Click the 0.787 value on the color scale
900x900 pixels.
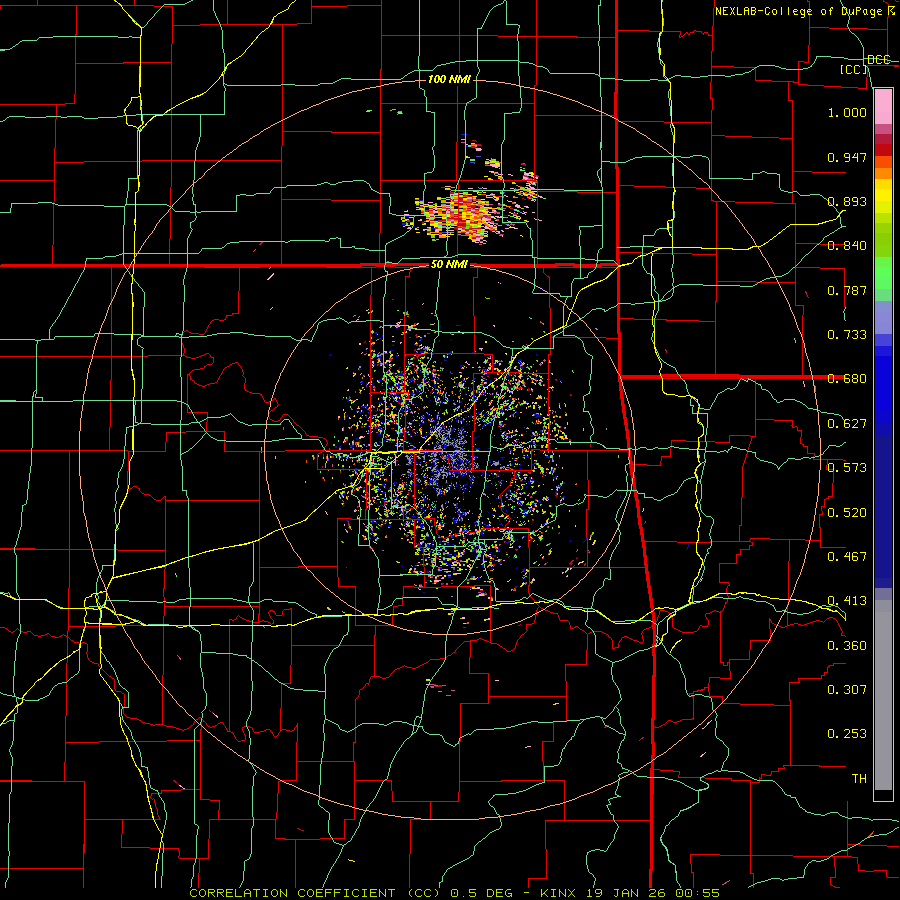[847, 290]
